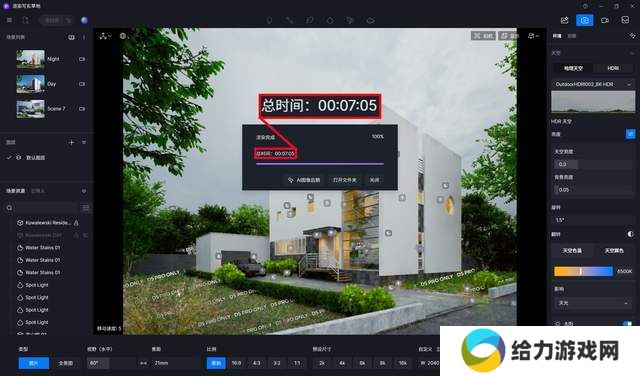Choose the 16:9 aspect ratio

pyautogui.click(x=237, y=363)
